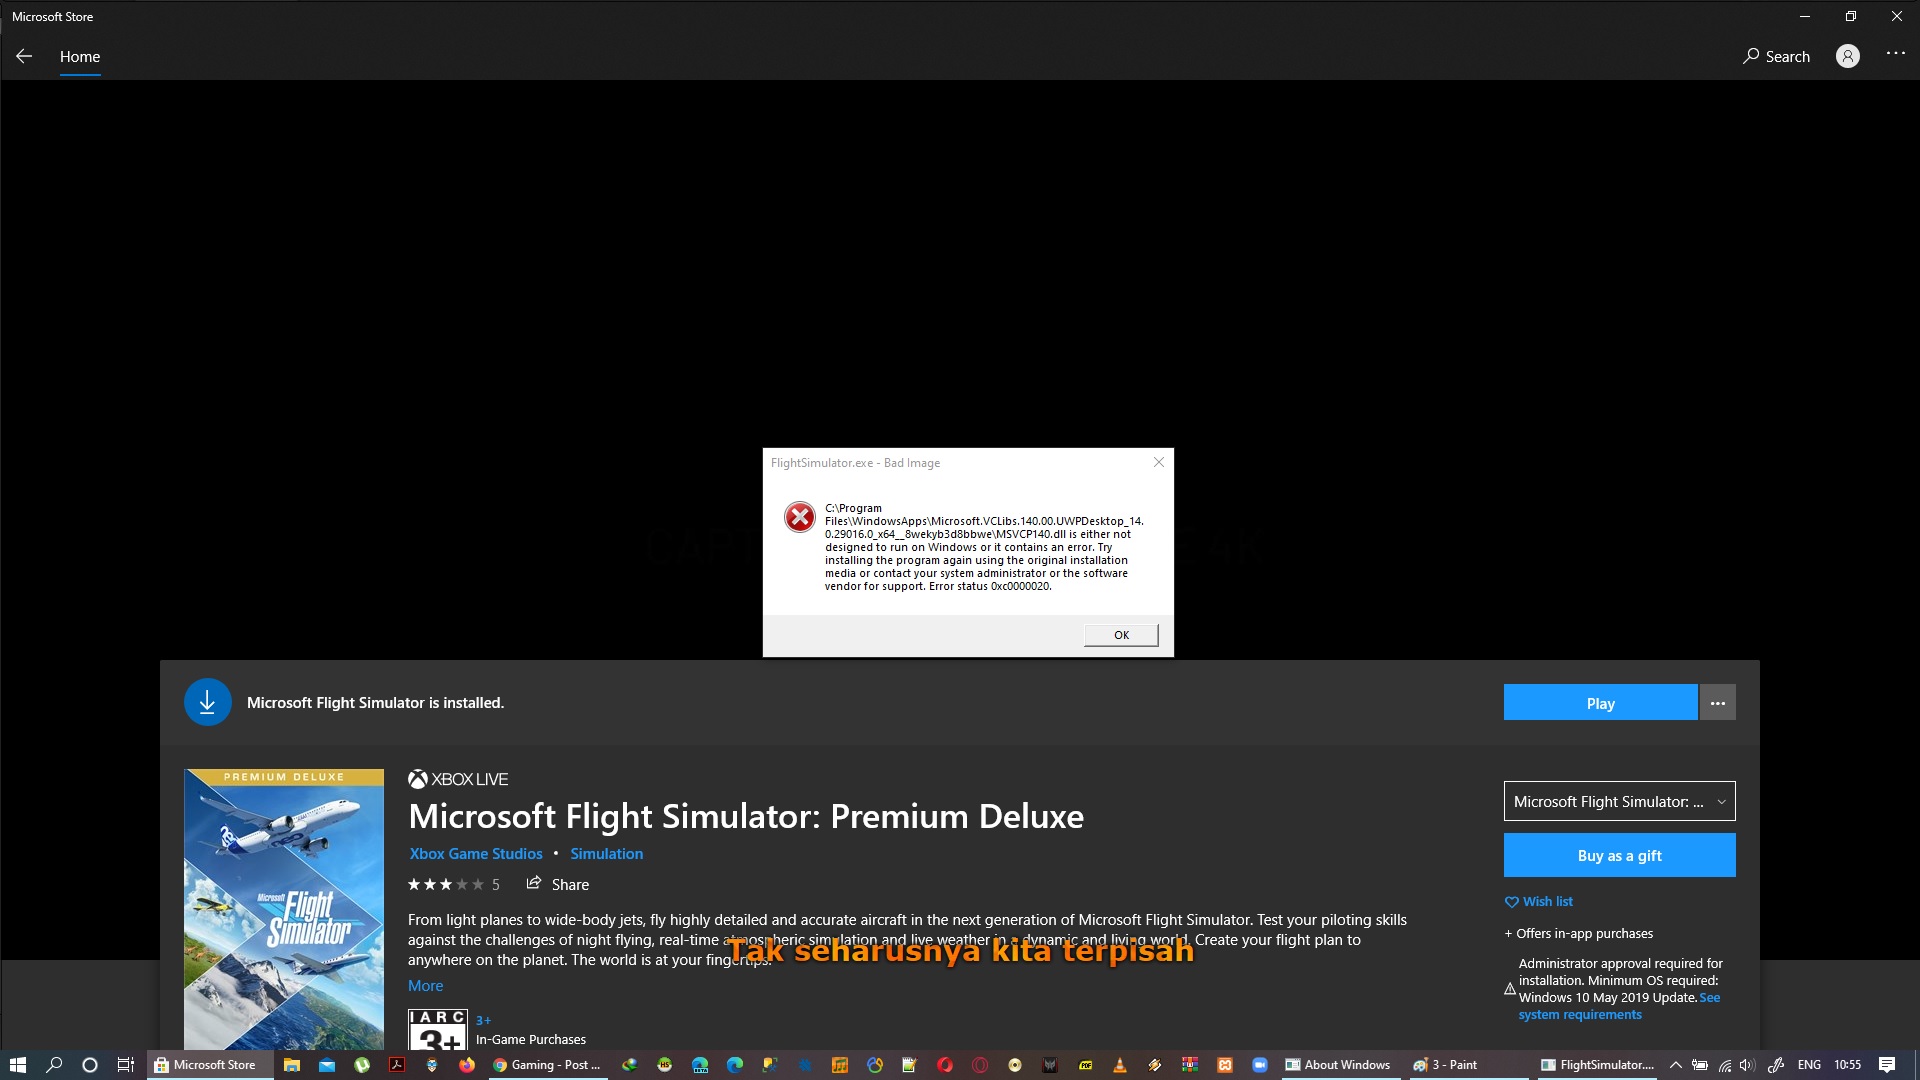Open Search in Microsoft Store

(x=1776, y=57)
